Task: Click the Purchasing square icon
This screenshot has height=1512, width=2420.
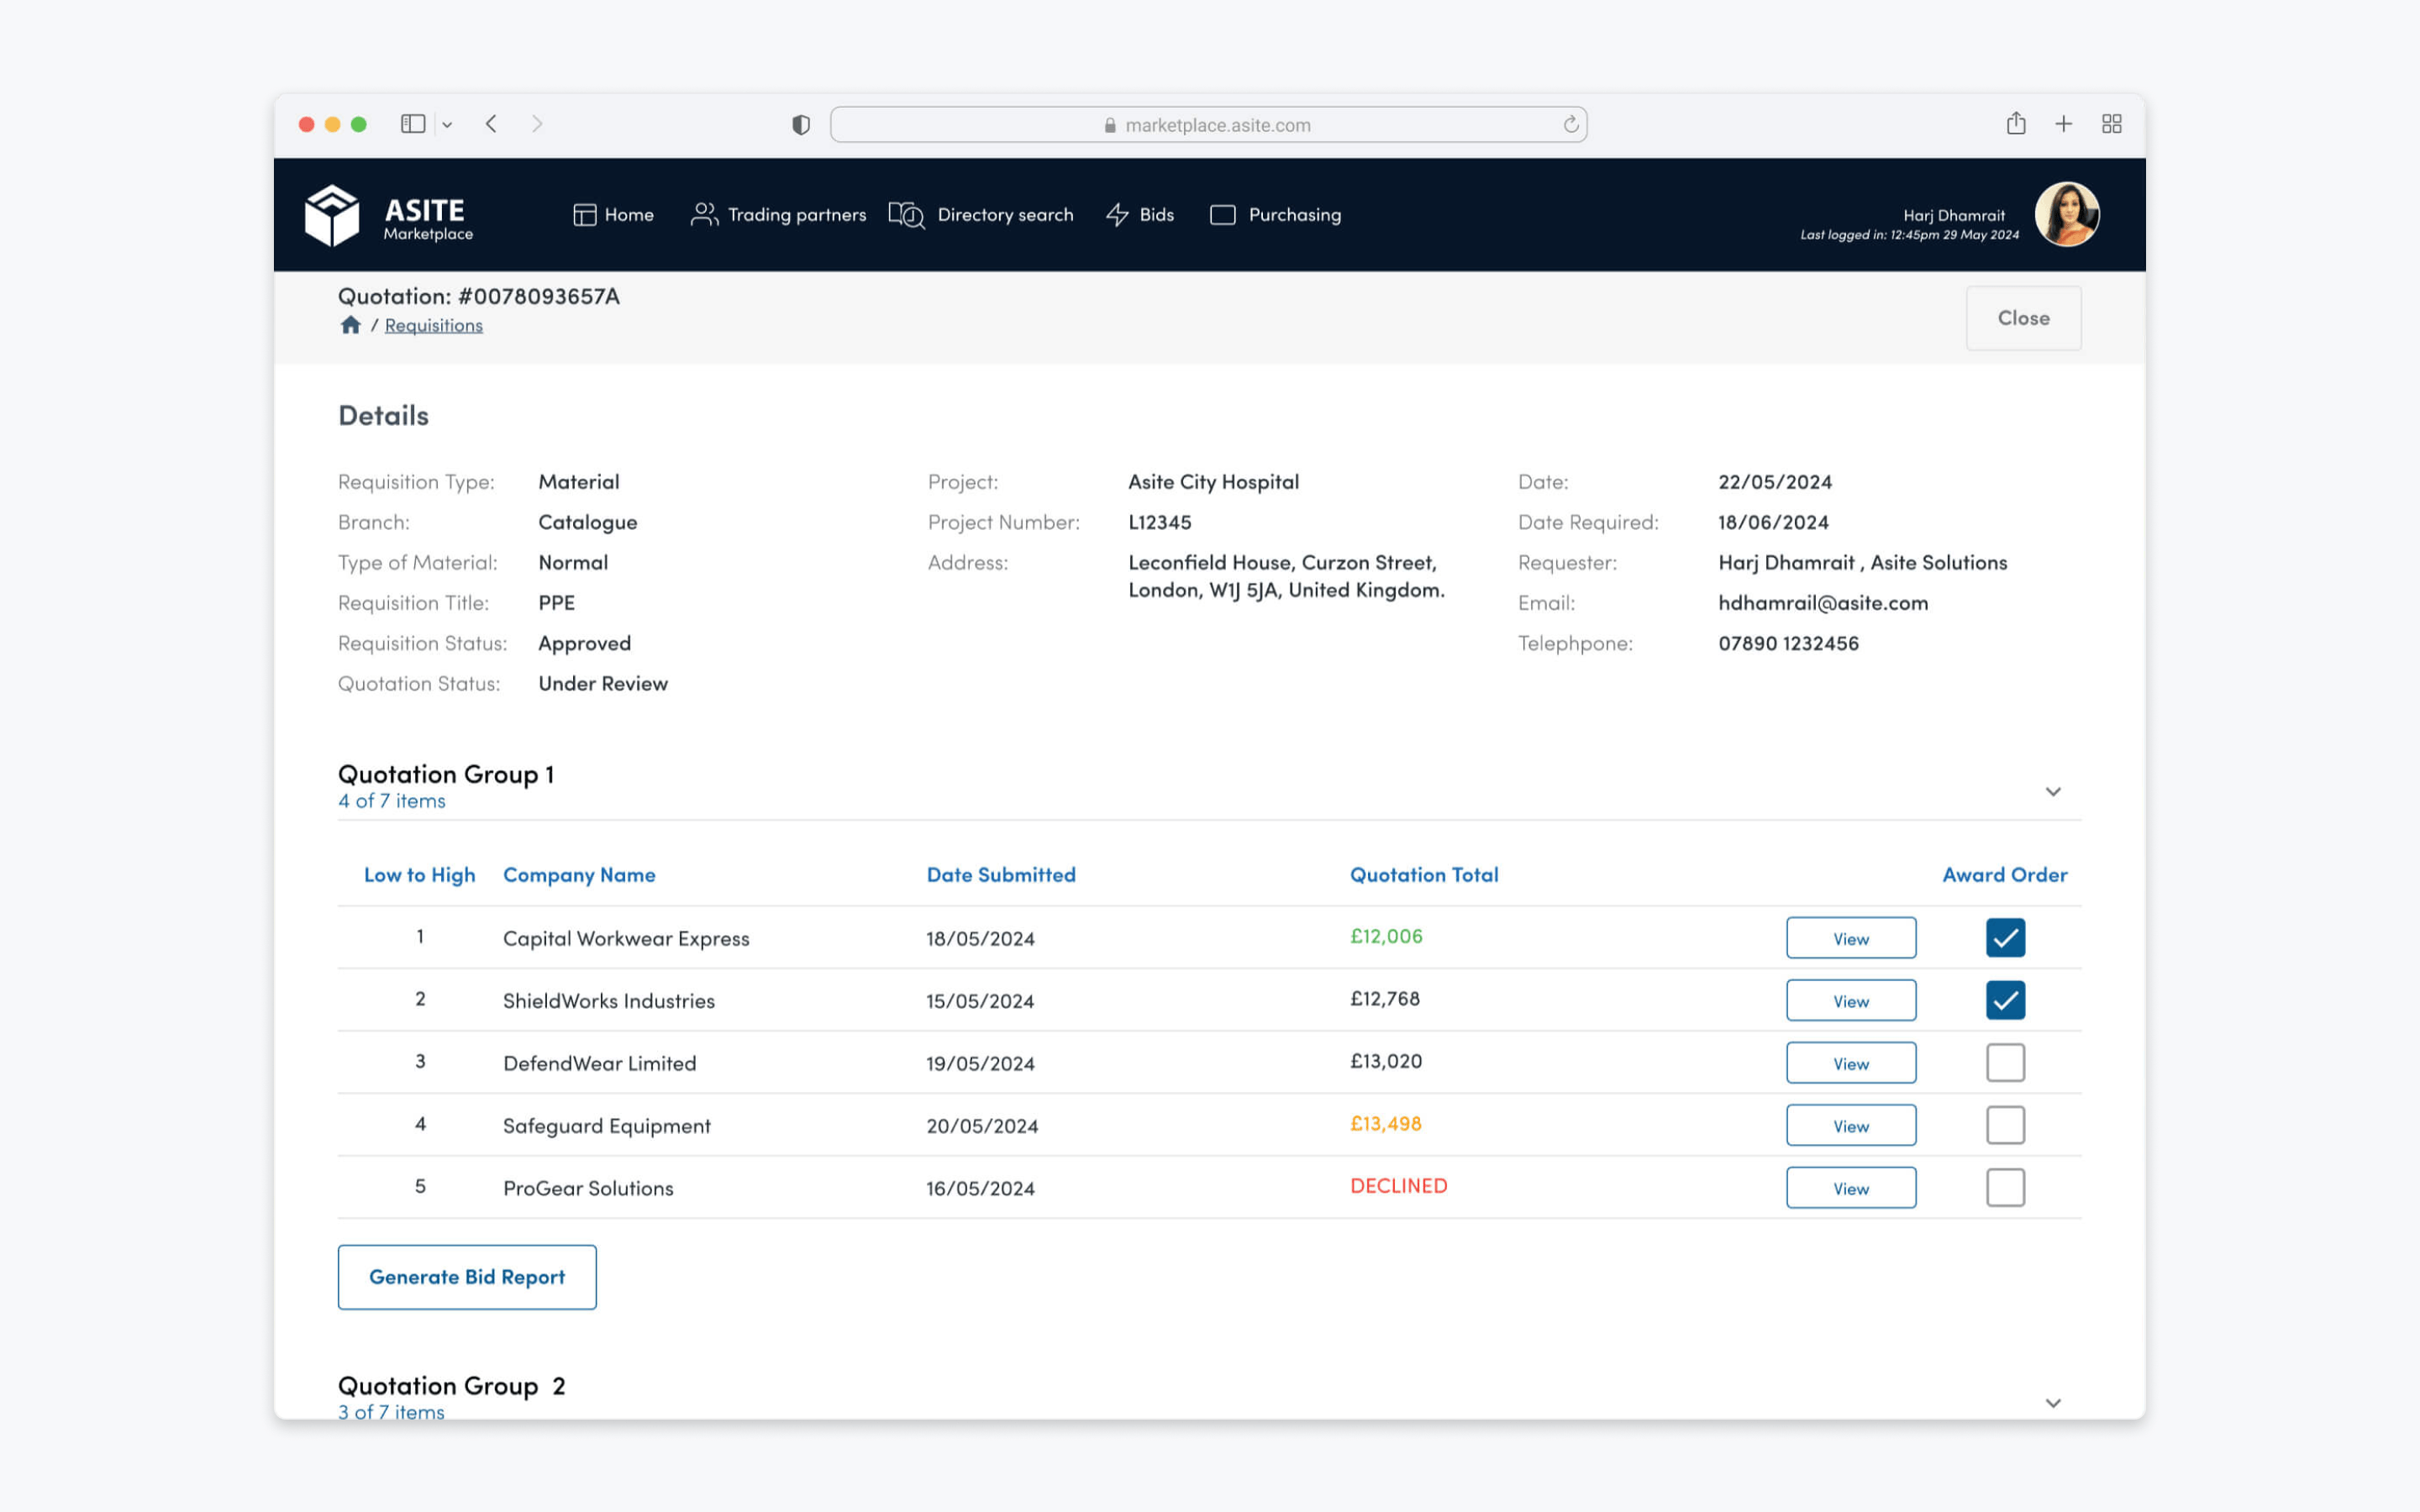Action: pyautogui.click(x=1222, y=215)
